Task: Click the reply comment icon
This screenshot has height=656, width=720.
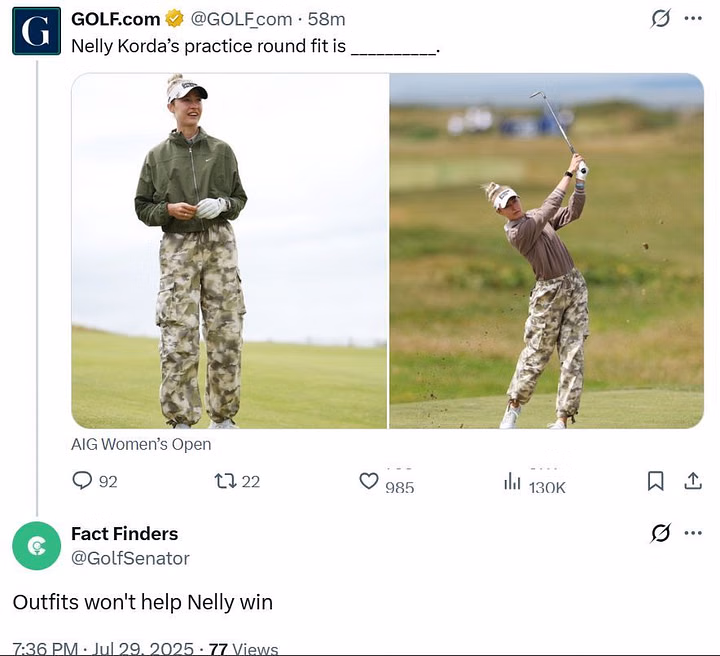Action: (x=82, y=481)
